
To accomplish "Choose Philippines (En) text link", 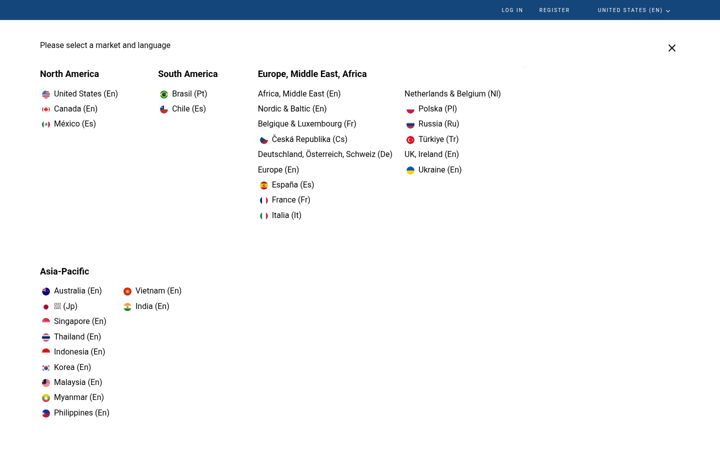I will coord(82,413).
